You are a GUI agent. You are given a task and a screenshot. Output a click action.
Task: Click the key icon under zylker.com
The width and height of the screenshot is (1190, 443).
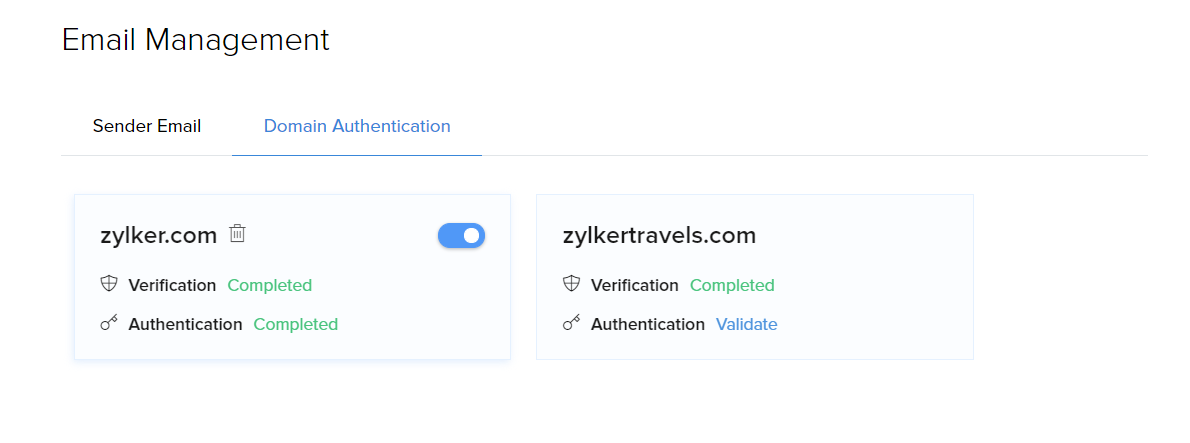pos(109,324)
